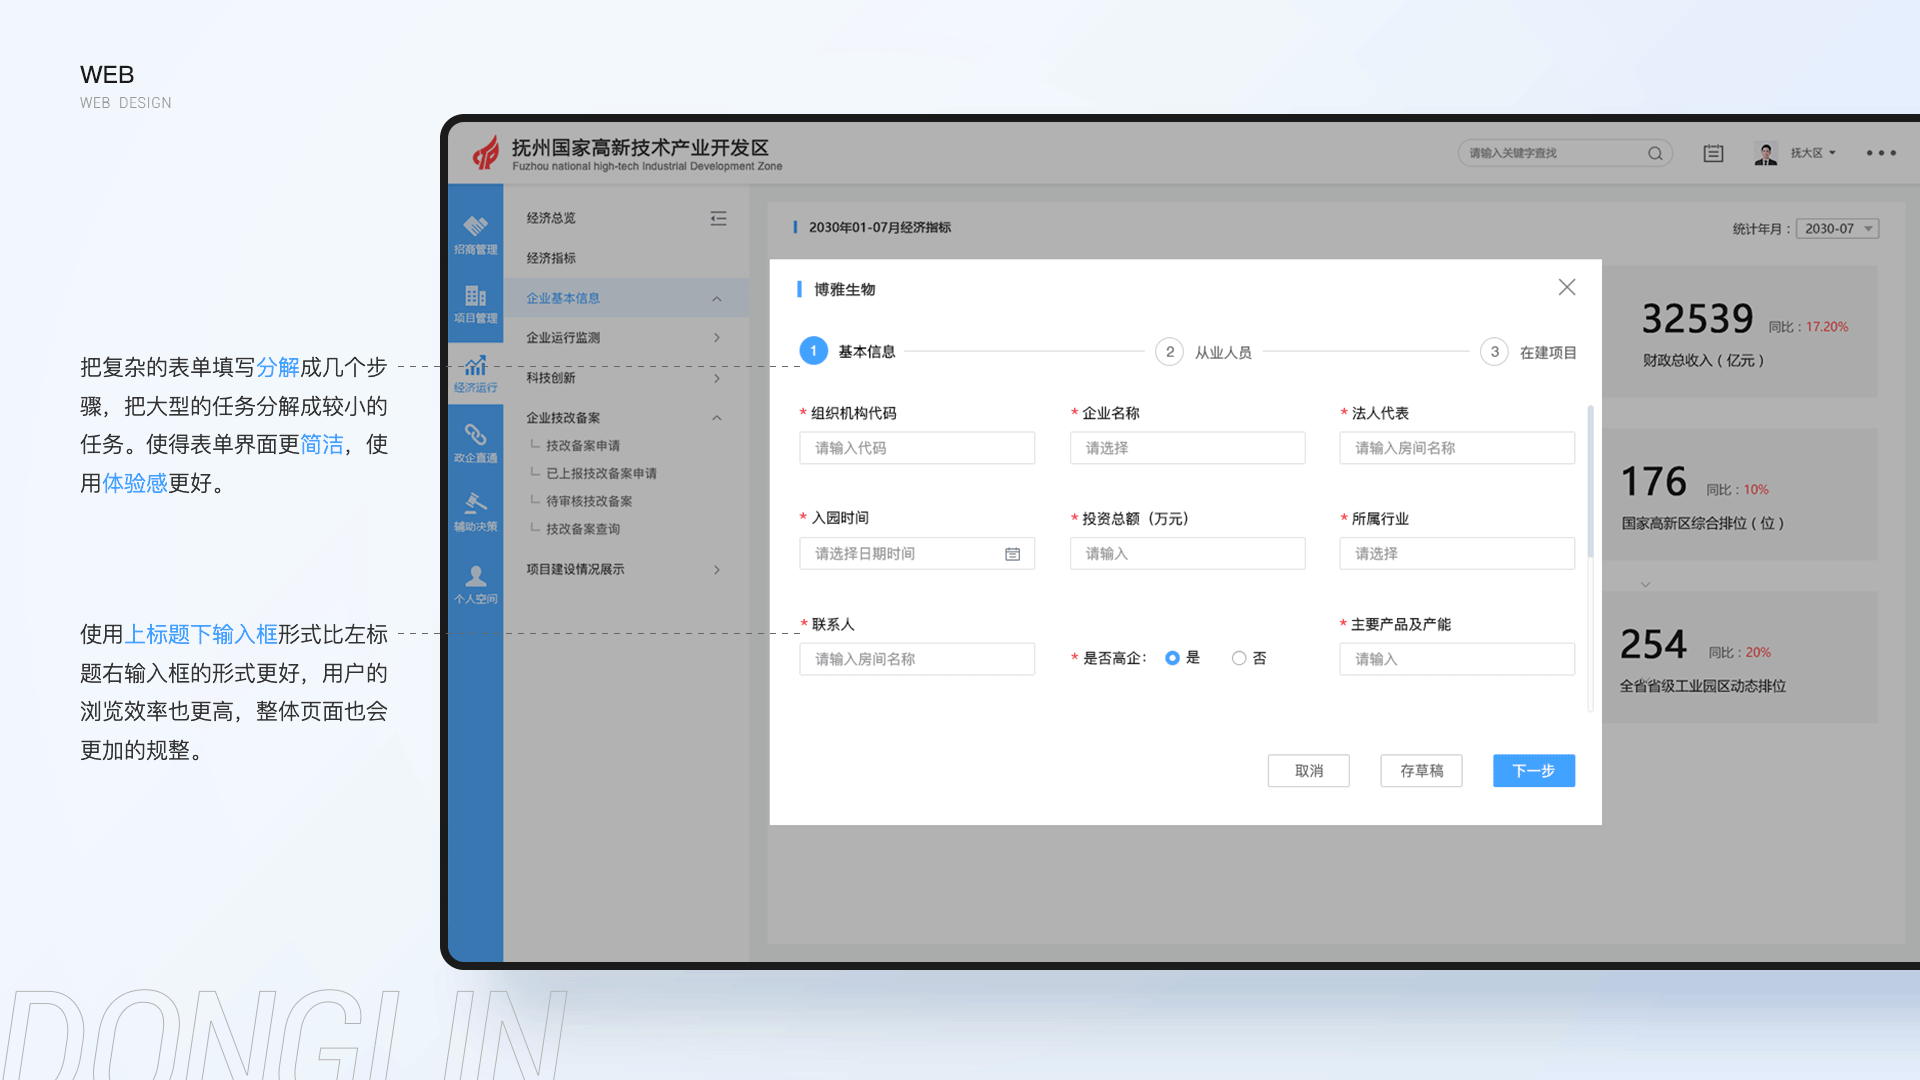Open the 项目管理 sidebar icon
This screenshot has height=1080, width=1920.
coord(475,304)
